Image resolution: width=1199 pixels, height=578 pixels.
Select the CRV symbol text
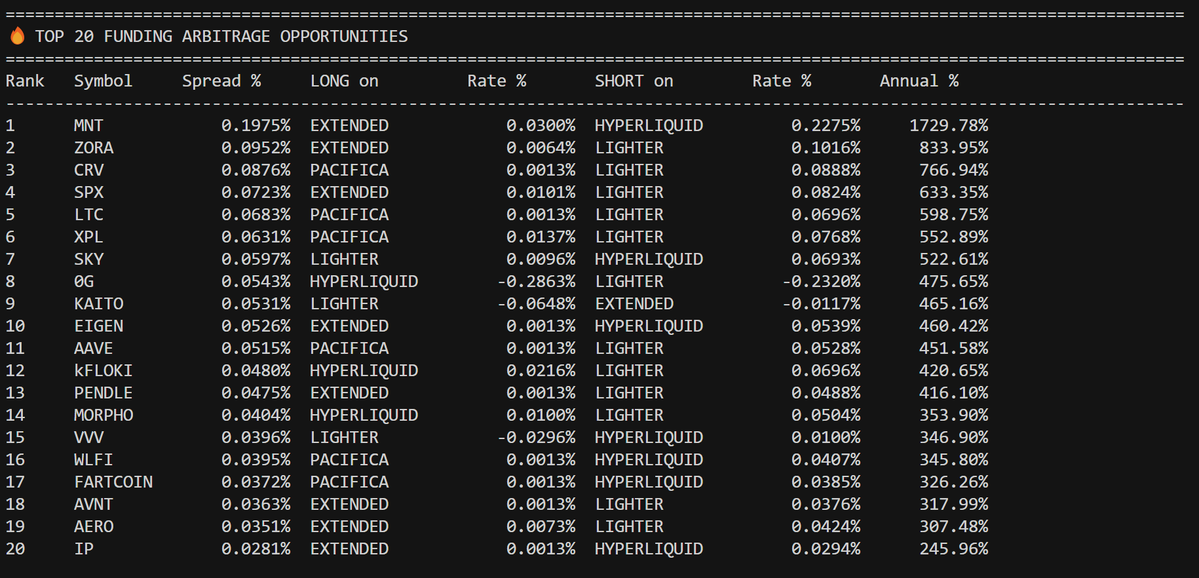(x=89, y=170)
